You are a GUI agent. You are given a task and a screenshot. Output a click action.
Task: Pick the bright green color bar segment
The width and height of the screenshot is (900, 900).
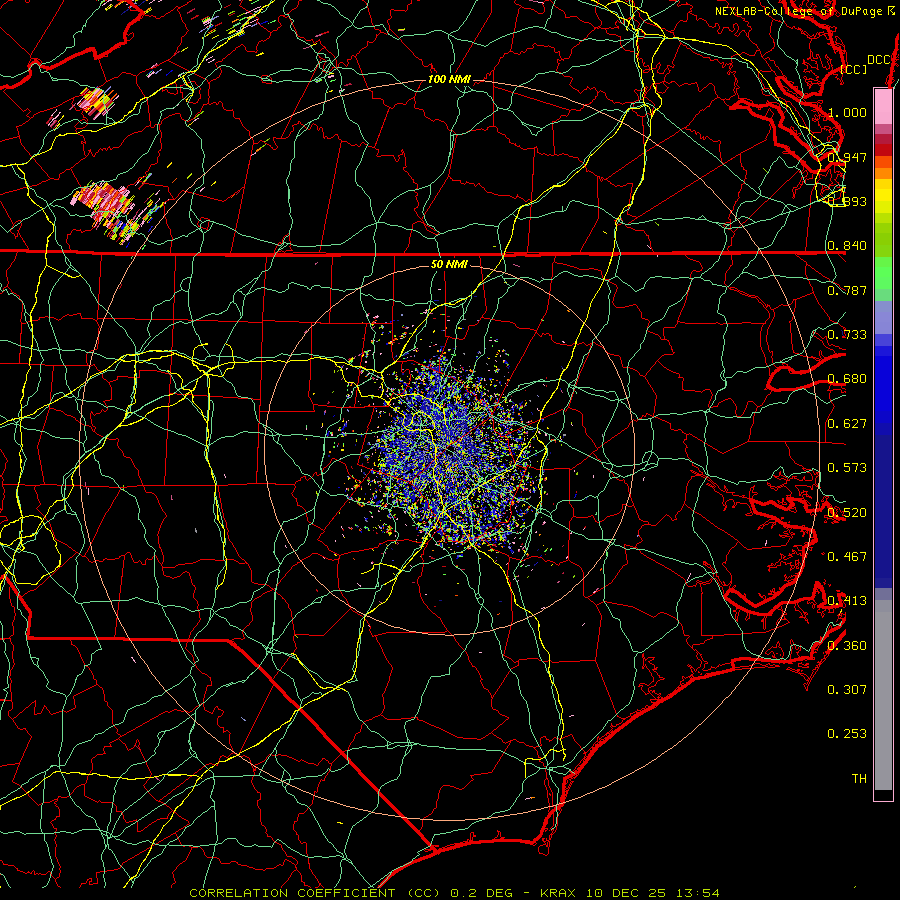(x=883, y=273)
